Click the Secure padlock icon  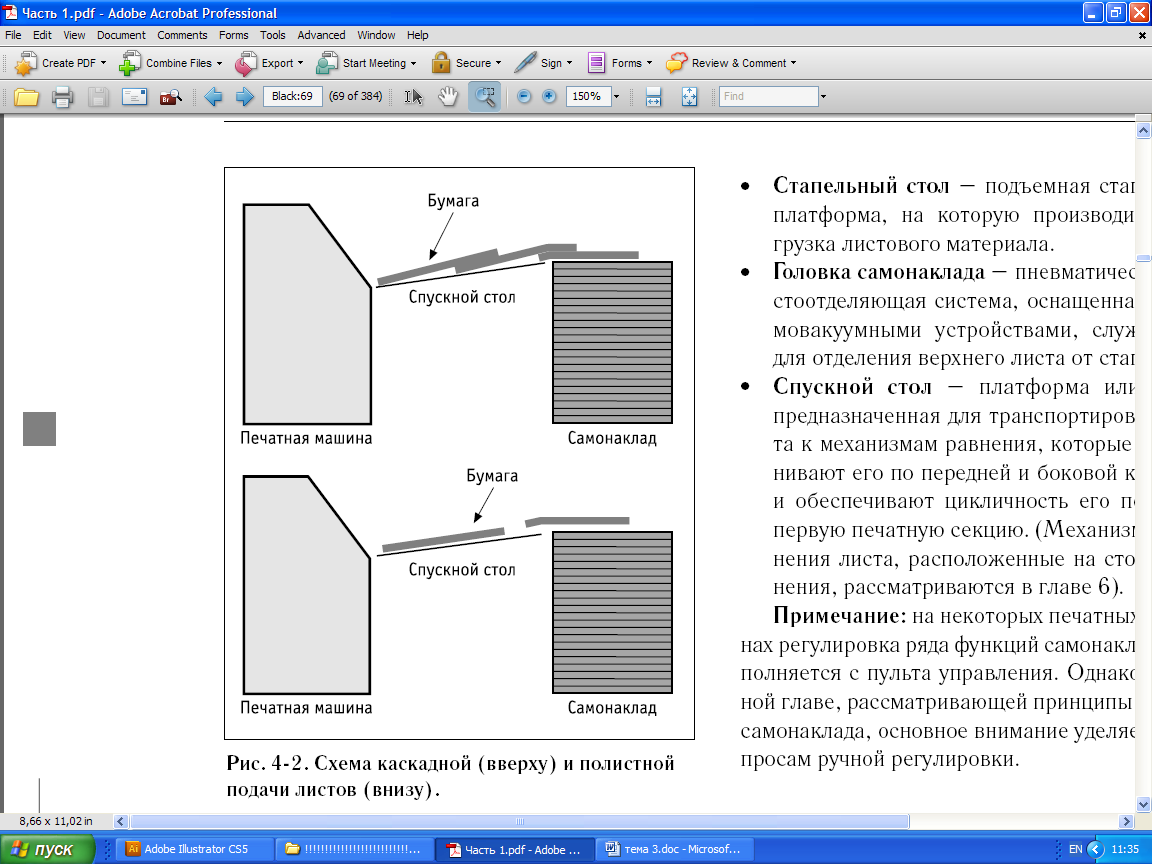tap(441, 63)
